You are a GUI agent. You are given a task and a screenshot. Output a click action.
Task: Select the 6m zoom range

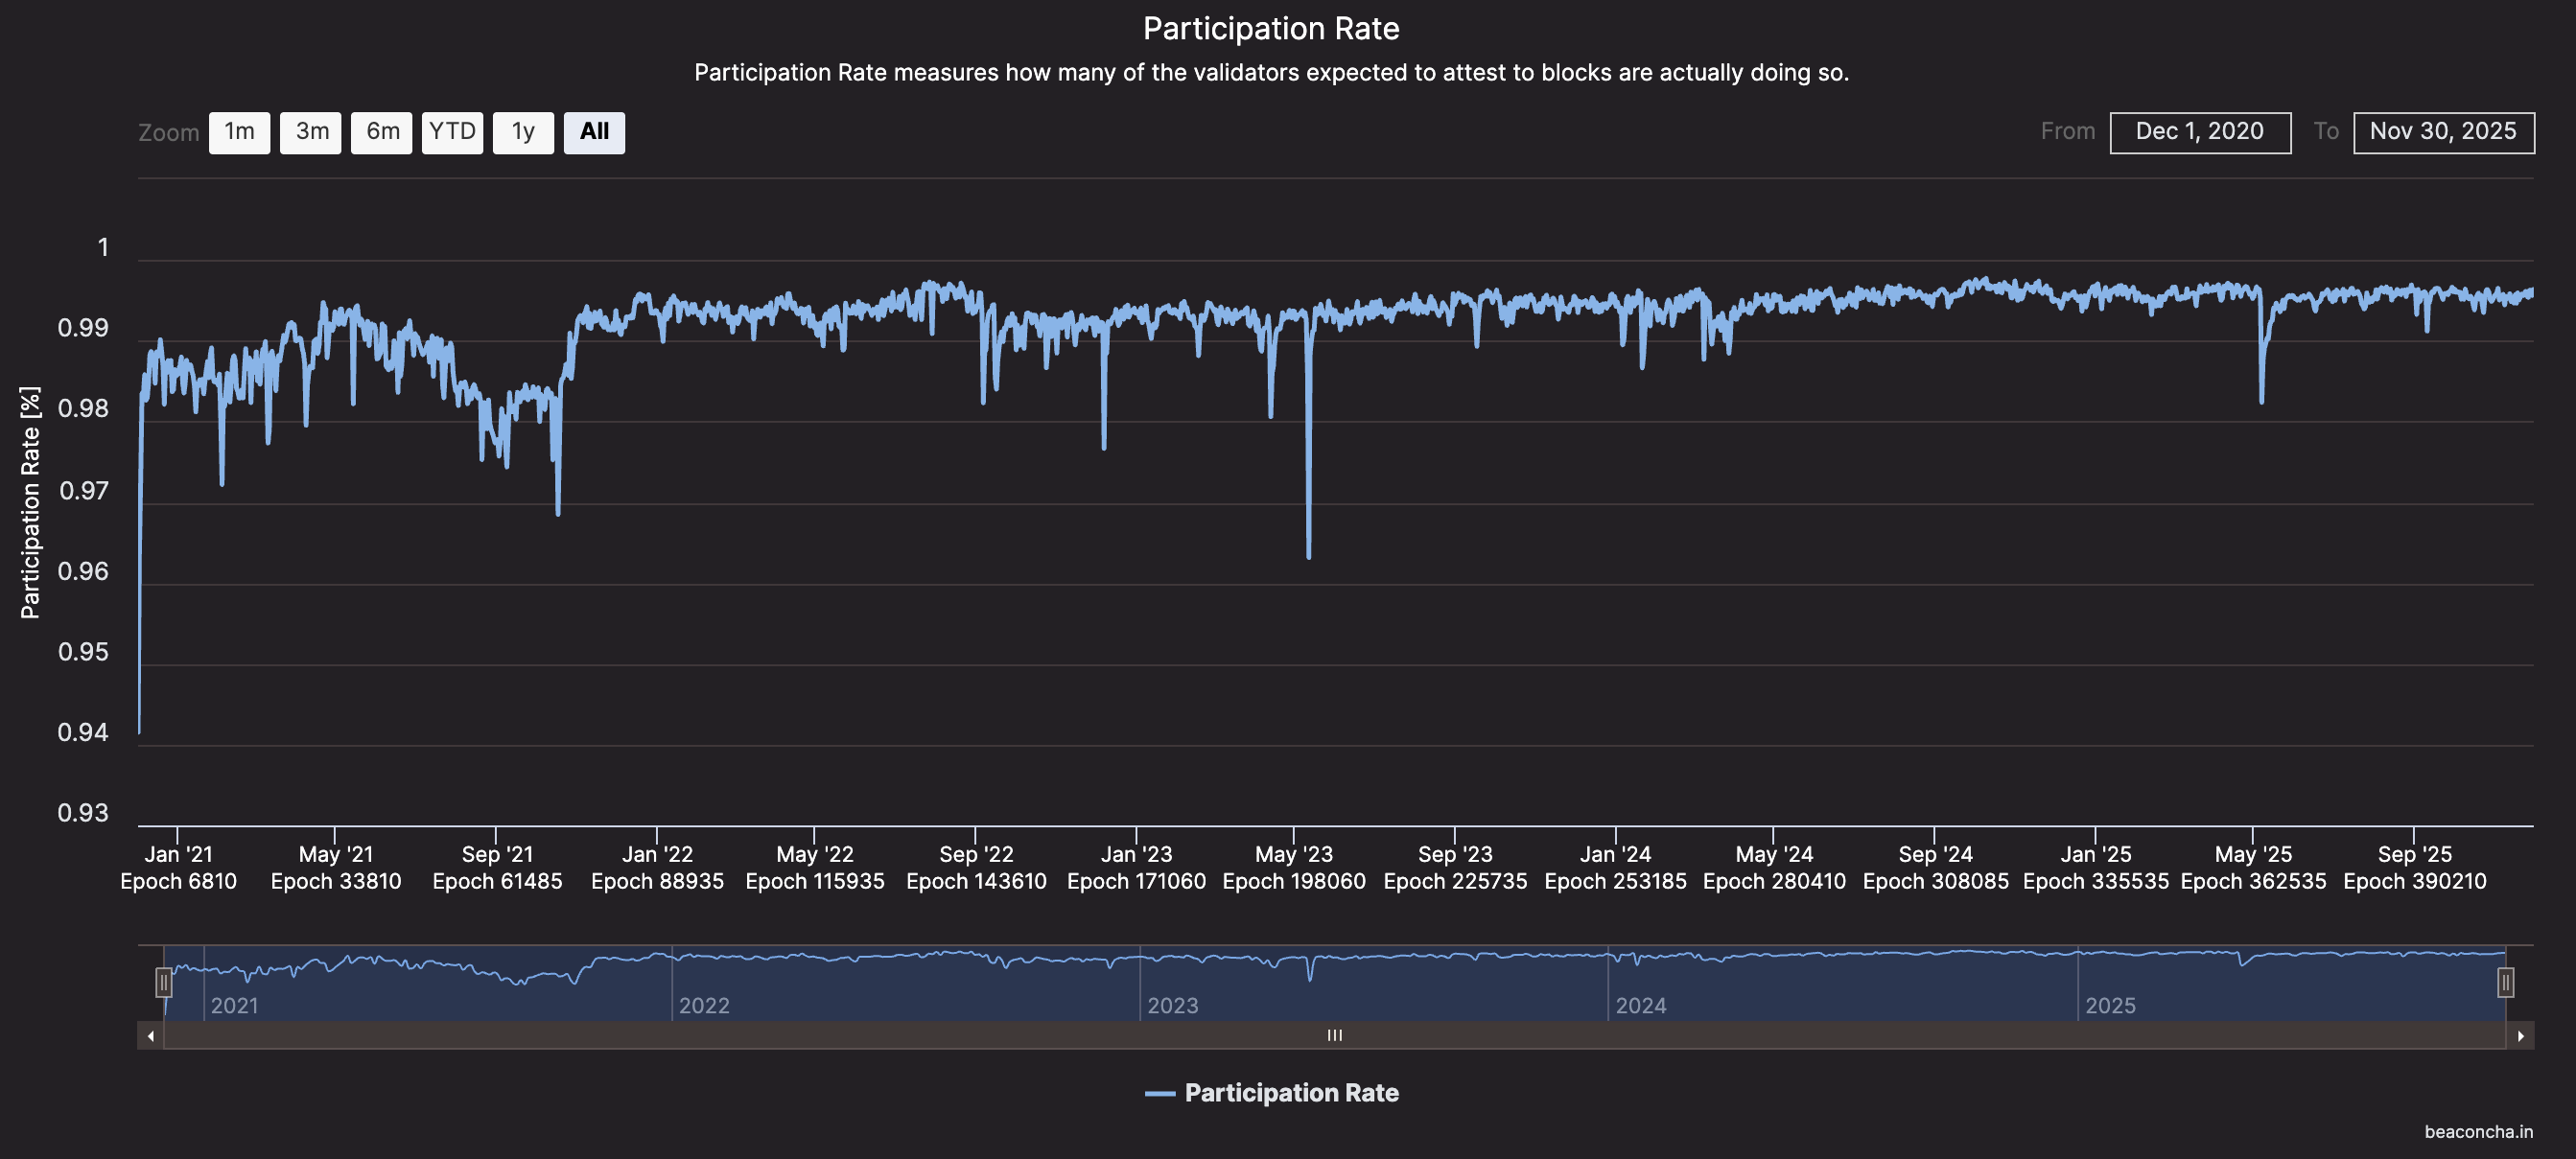pos(381,131)
